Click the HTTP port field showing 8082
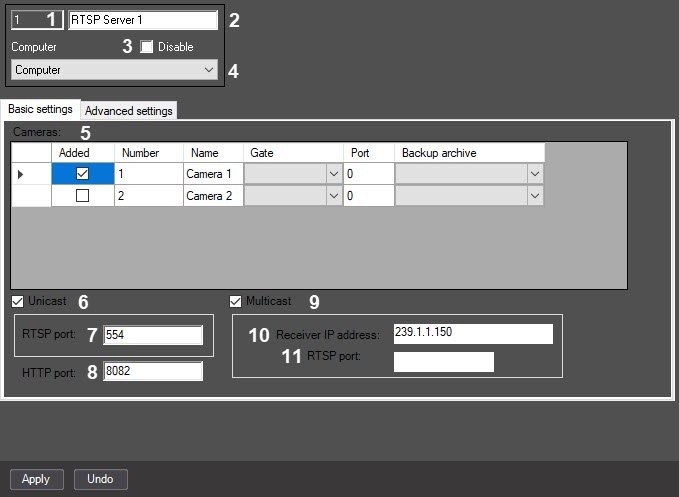This screenshot has width=679, height=497. tap(153, 371)
